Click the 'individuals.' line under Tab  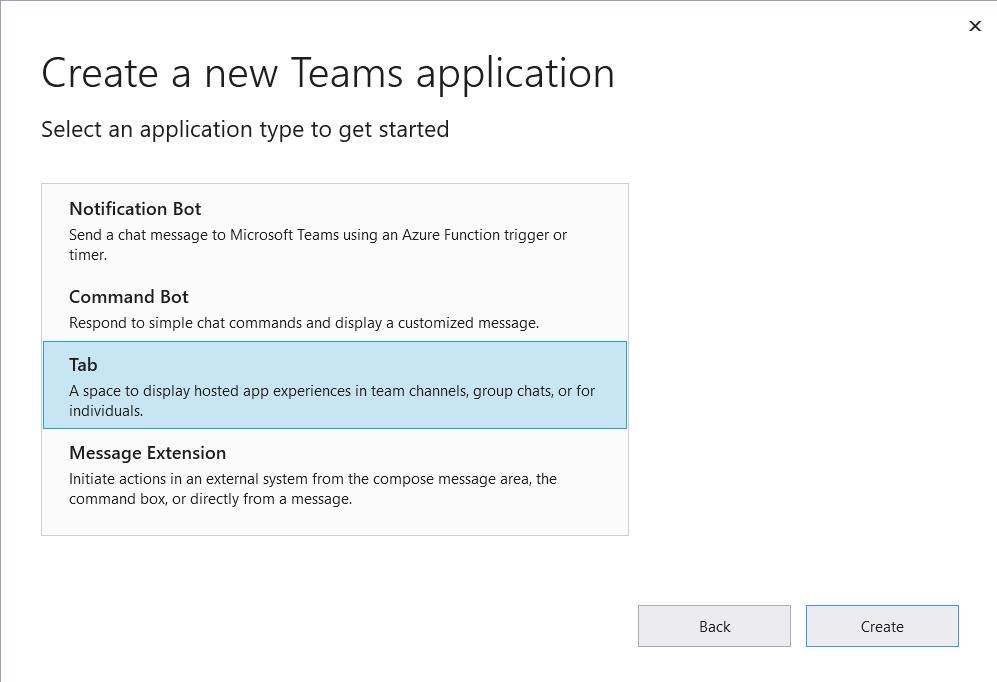(106, 411)
